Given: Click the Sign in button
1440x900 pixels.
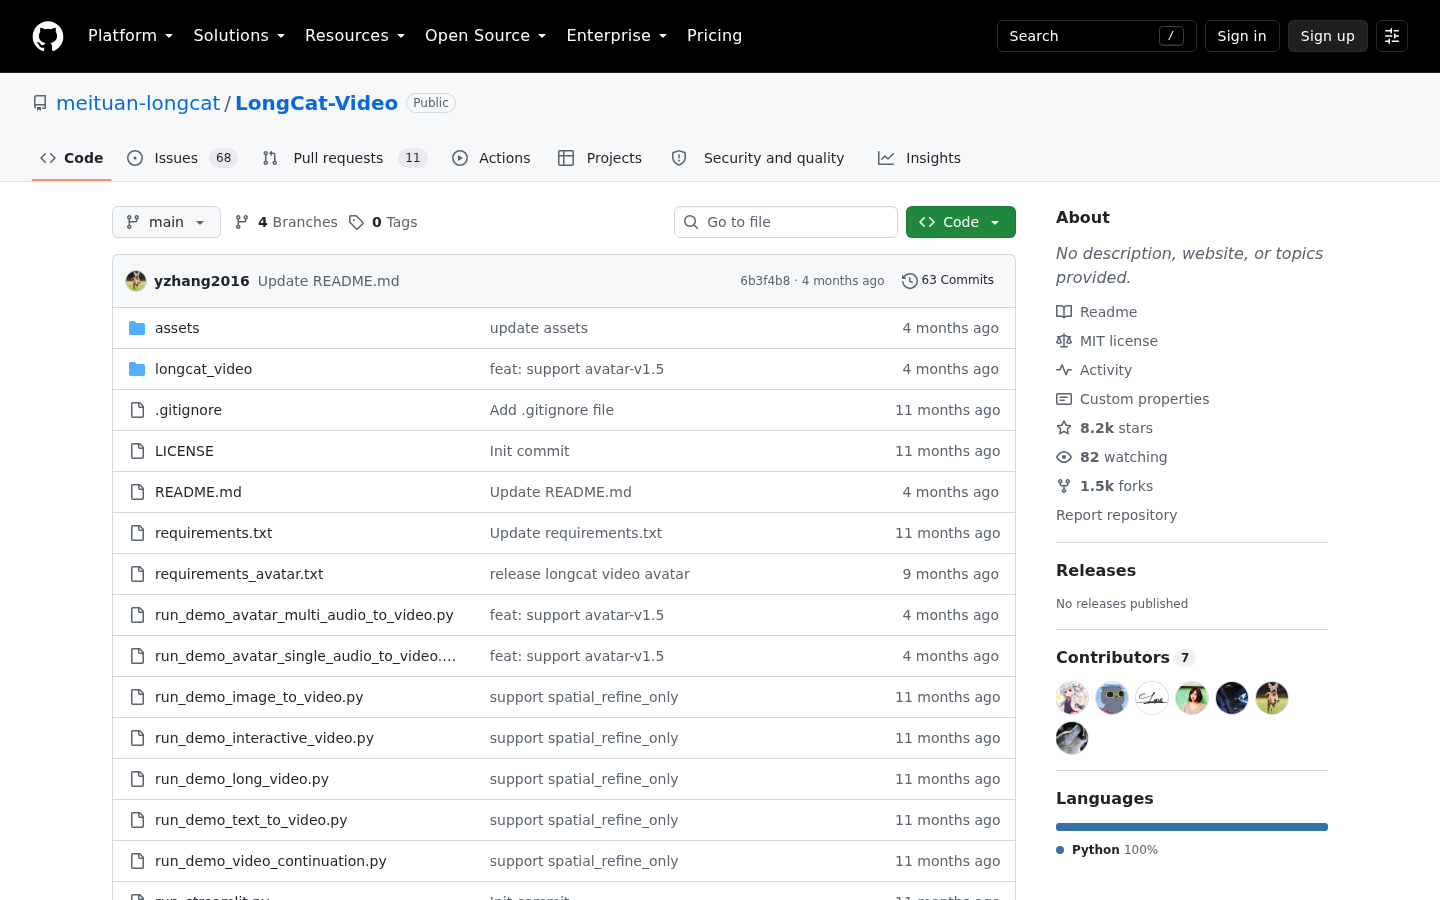Looking at the screenshot, I should click(x=1242, y=36).
